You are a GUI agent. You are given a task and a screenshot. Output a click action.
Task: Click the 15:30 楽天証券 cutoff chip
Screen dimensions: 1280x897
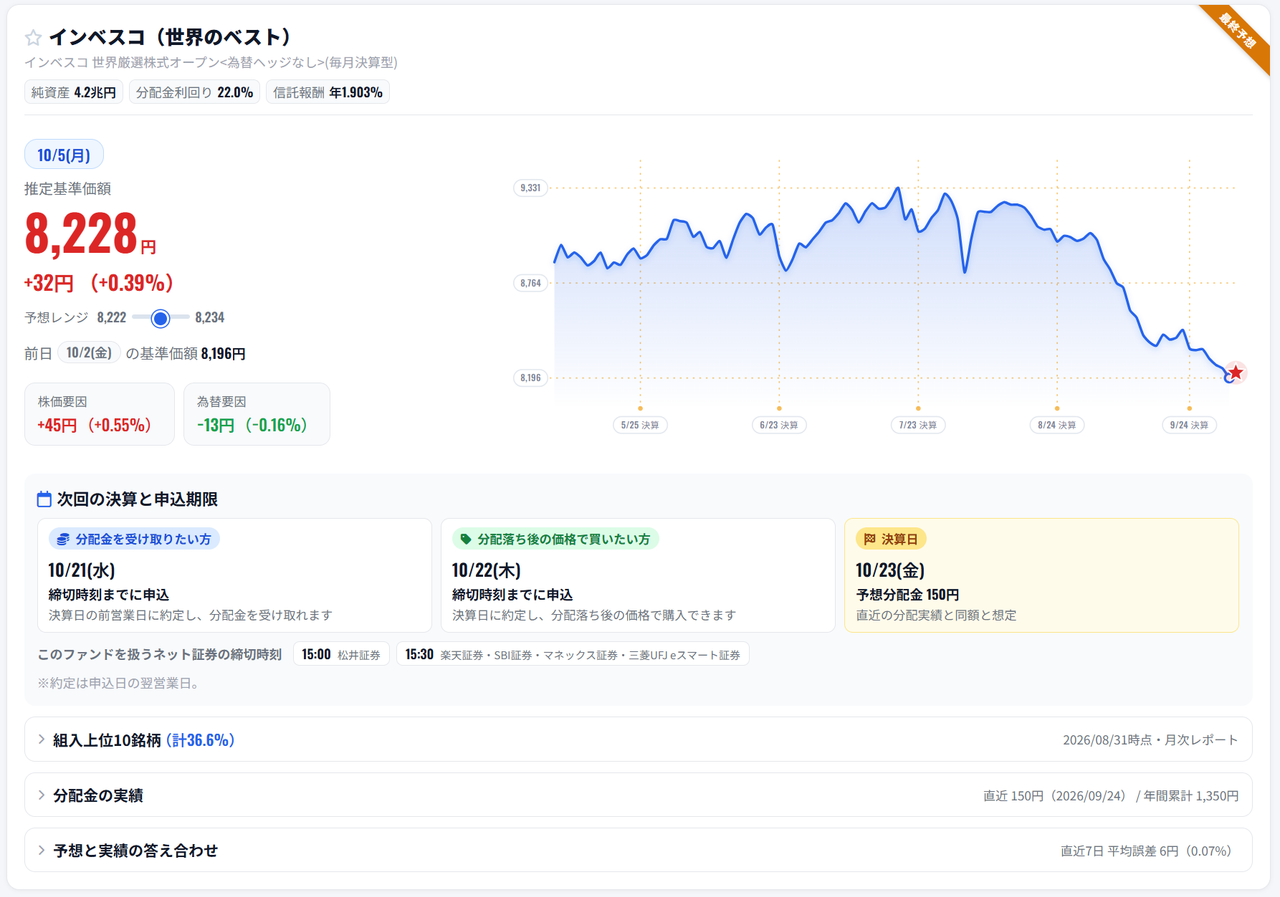click(x=573, y=654)
